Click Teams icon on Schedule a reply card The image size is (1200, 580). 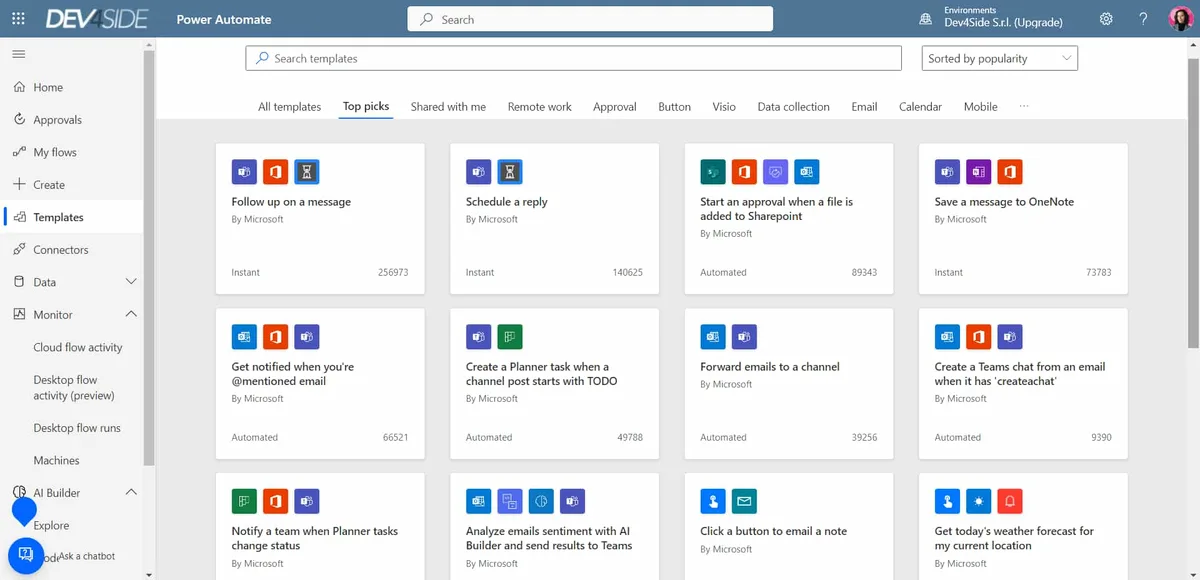tap(479, 172)
